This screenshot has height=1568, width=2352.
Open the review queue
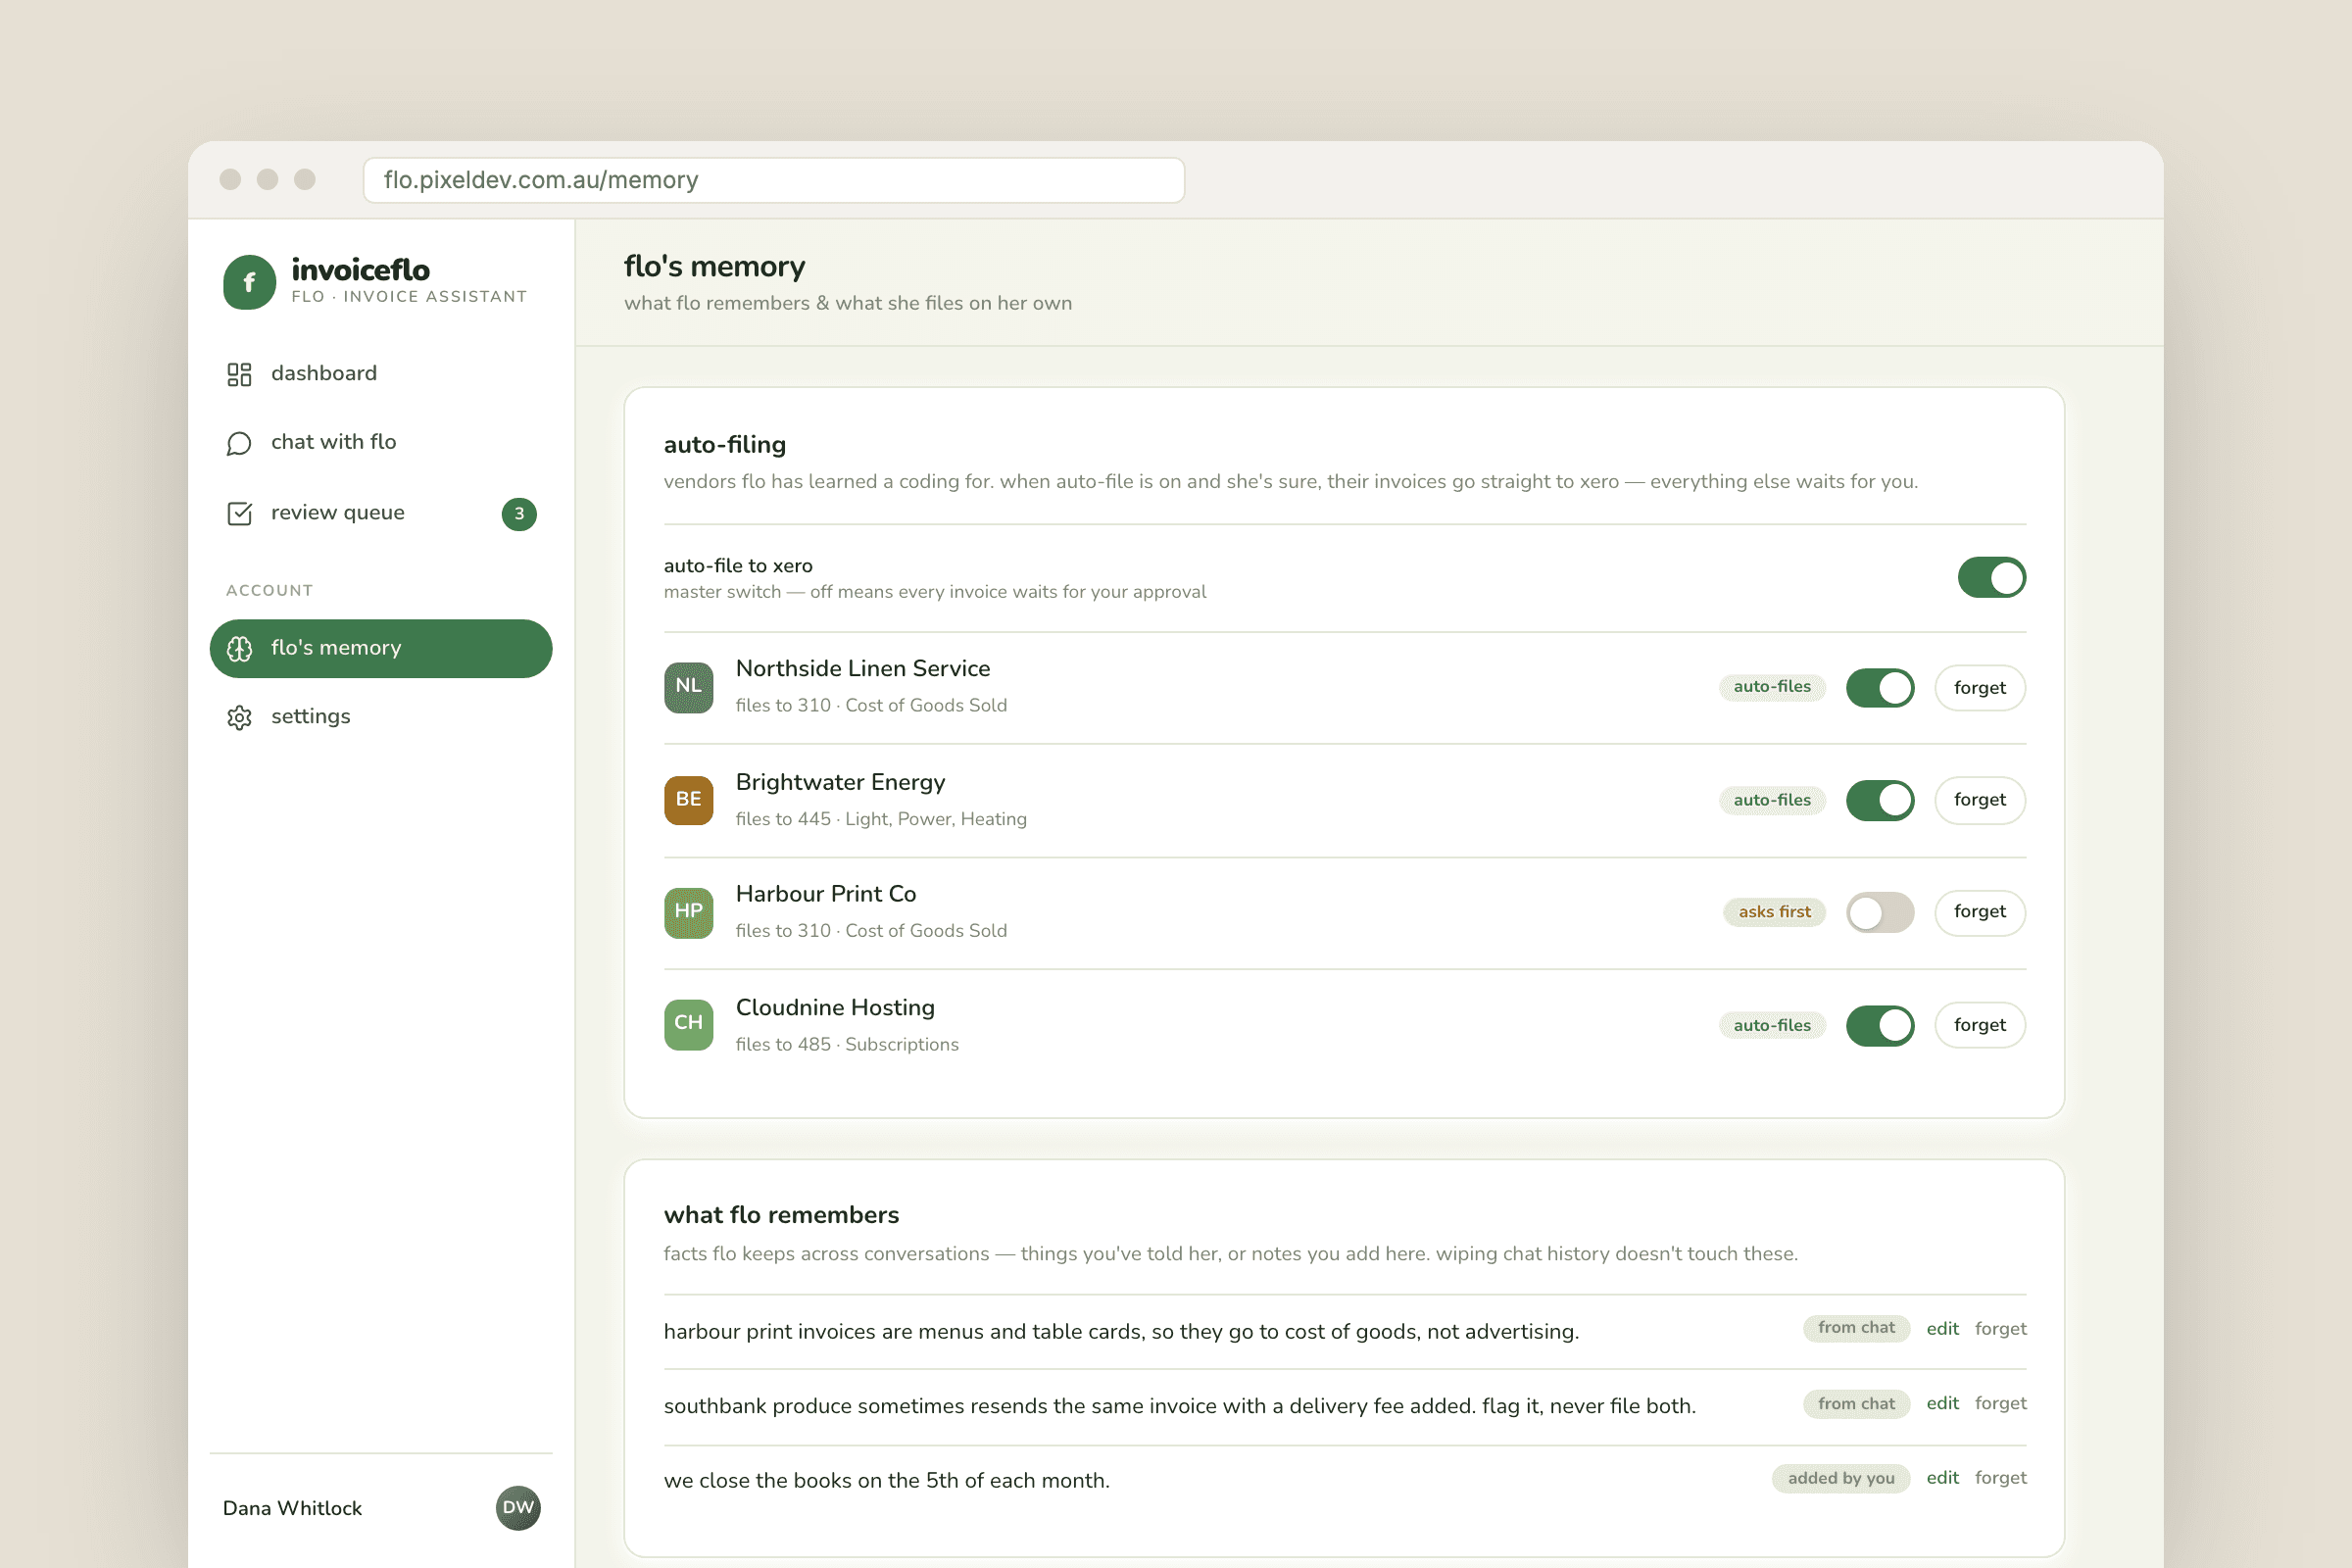point(381,513)
